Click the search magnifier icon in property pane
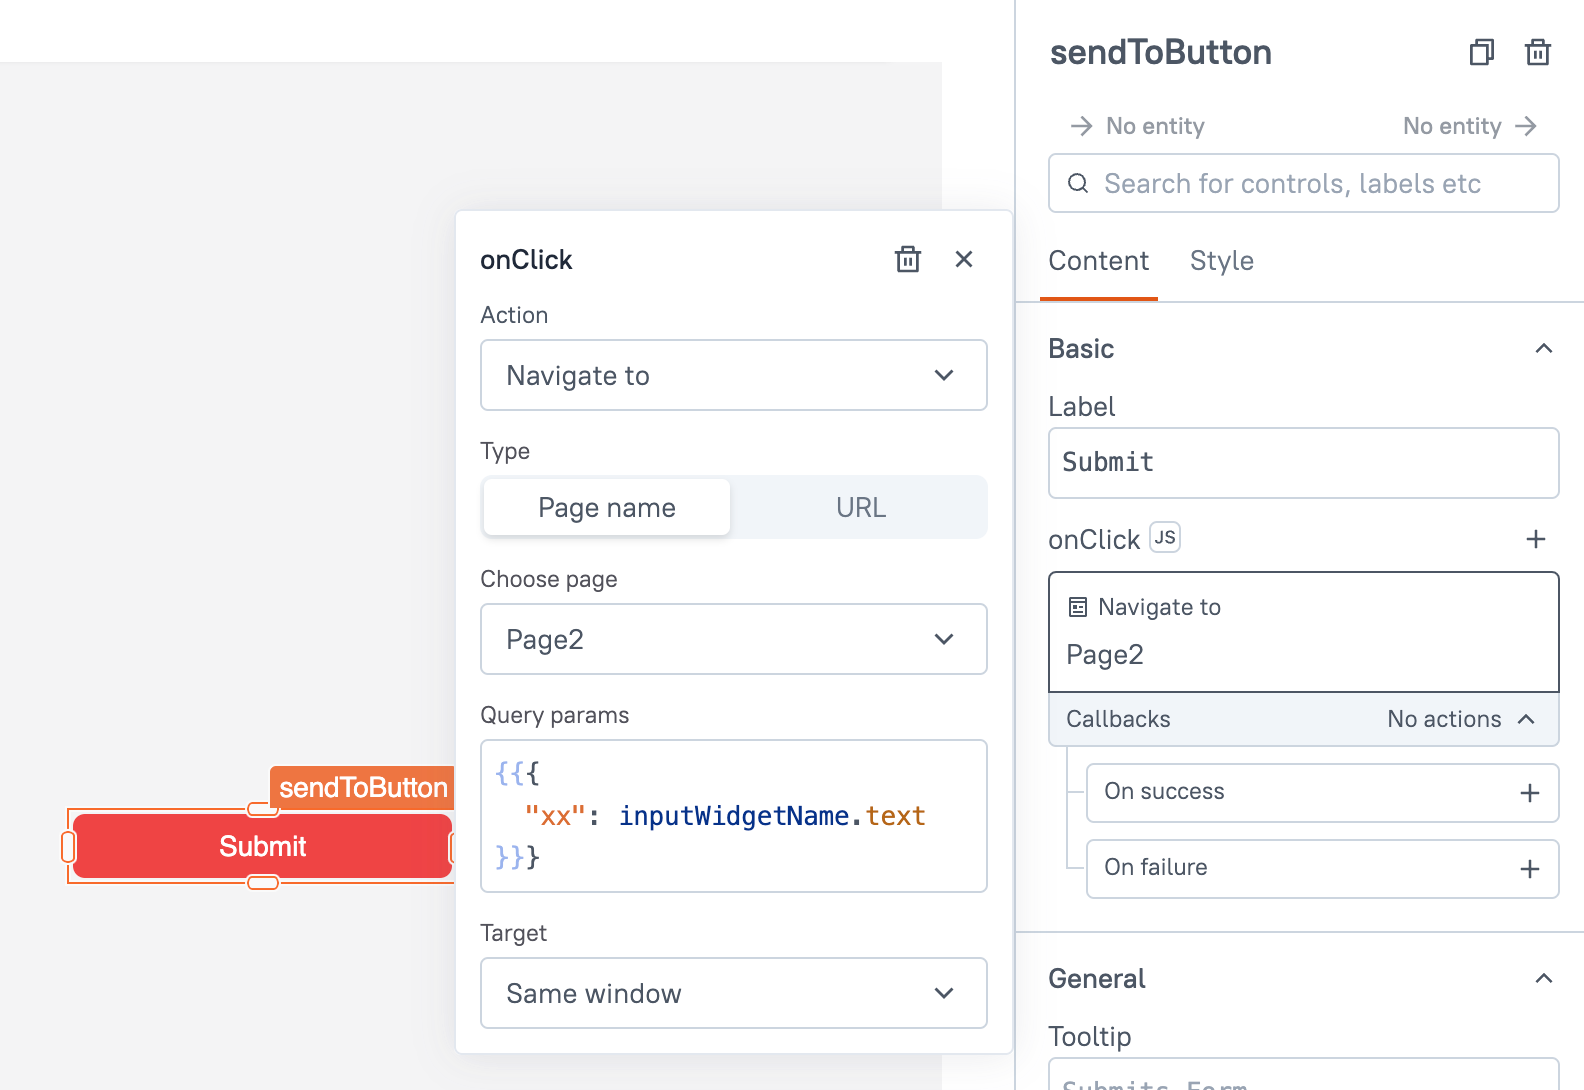The image size is (1584, 1090). pyautogui.click(x=1078, y=183)
